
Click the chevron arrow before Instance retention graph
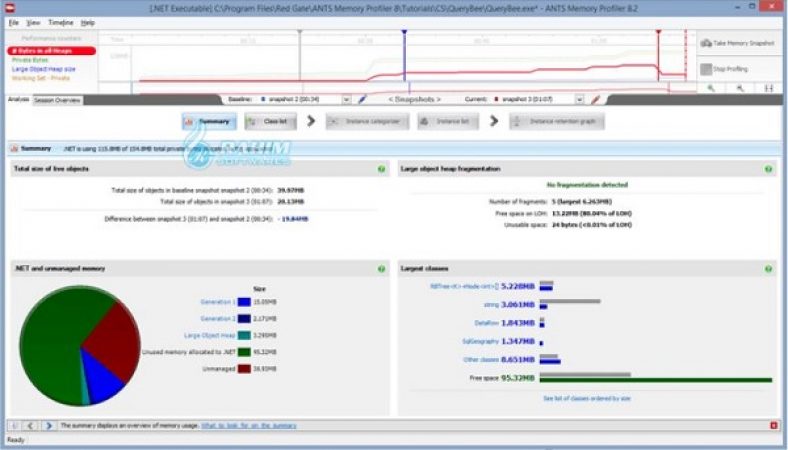[x=494, y=121]
